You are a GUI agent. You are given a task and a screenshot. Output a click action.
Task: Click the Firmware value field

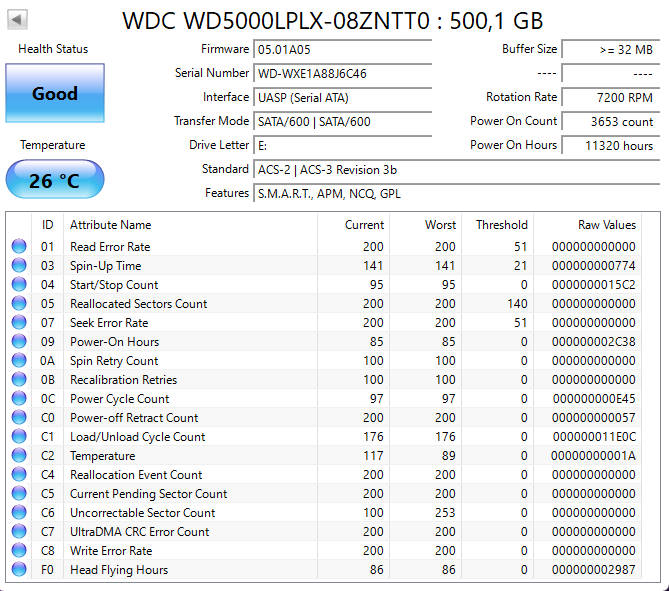343,49
